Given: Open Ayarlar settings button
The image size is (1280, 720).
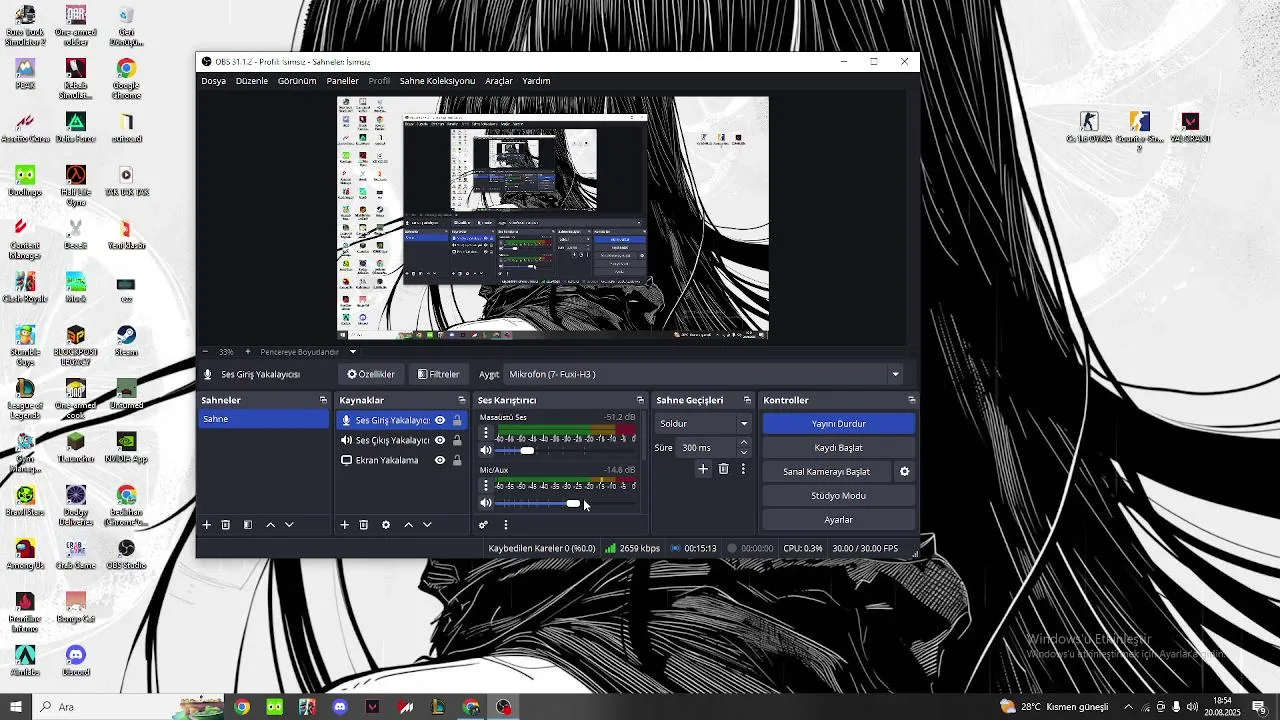Looking at the screenshot, I should (839, 520).
